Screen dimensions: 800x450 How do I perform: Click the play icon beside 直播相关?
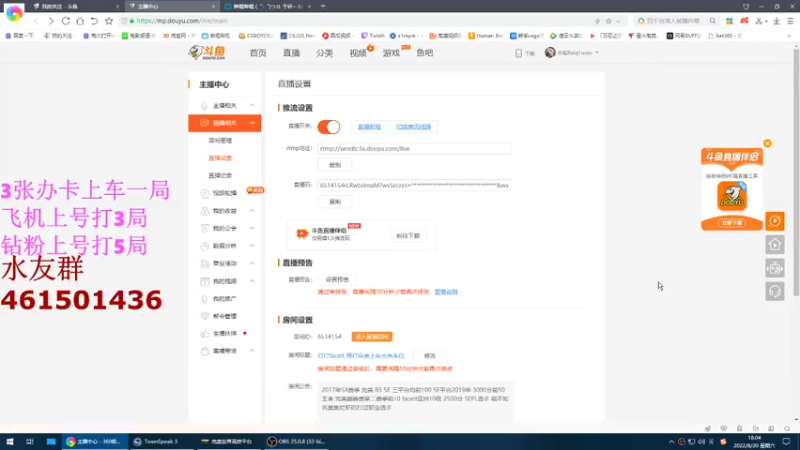[204, 123]
